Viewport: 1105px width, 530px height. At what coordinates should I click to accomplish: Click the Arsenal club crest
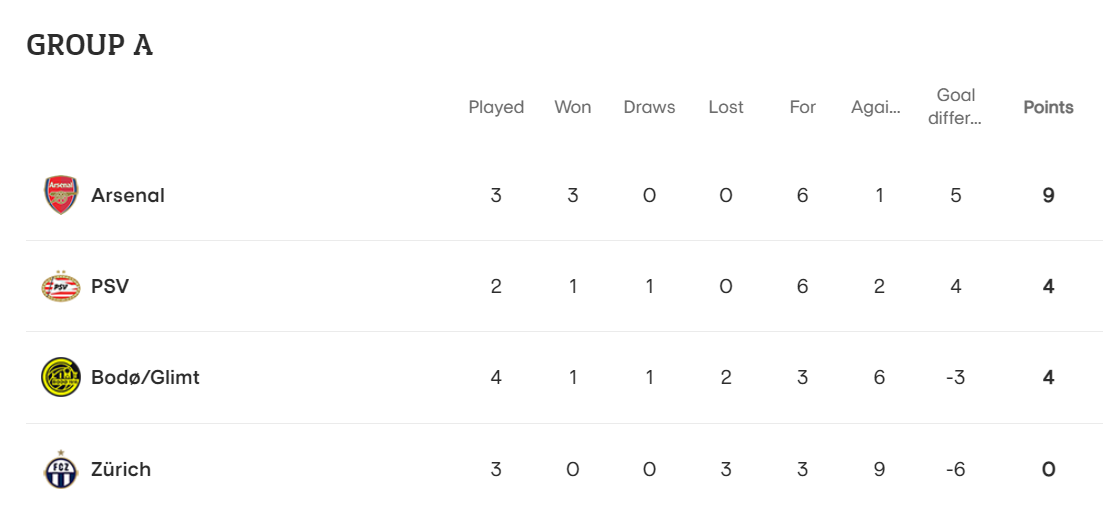[x=61, y=195]
